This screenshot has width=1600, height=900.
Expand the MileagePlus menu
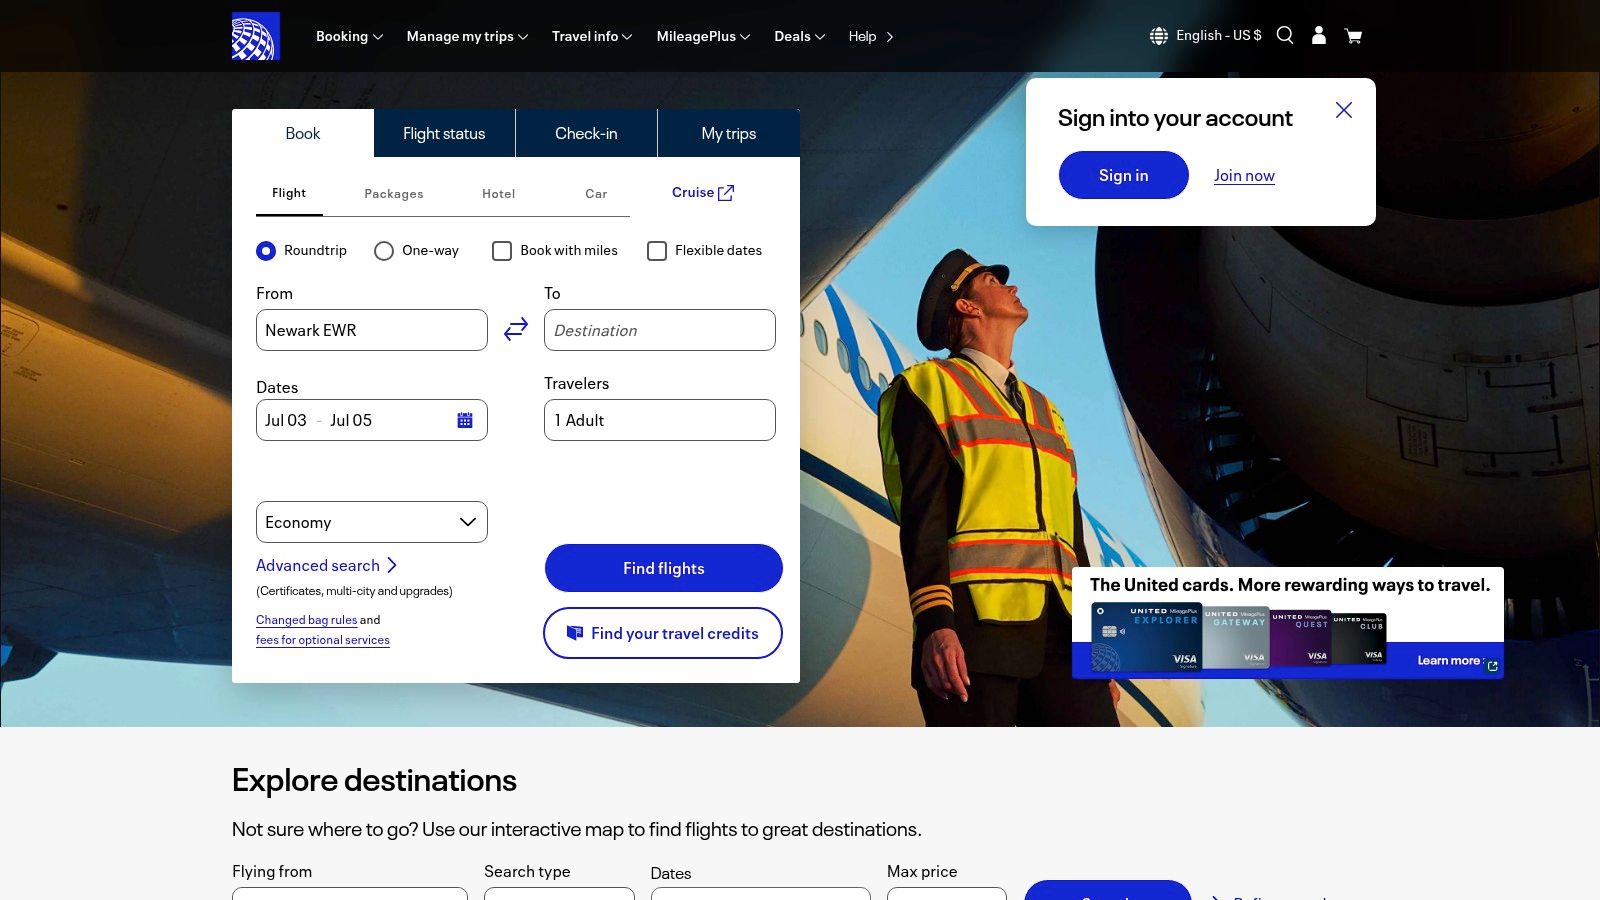pos(703,36)
